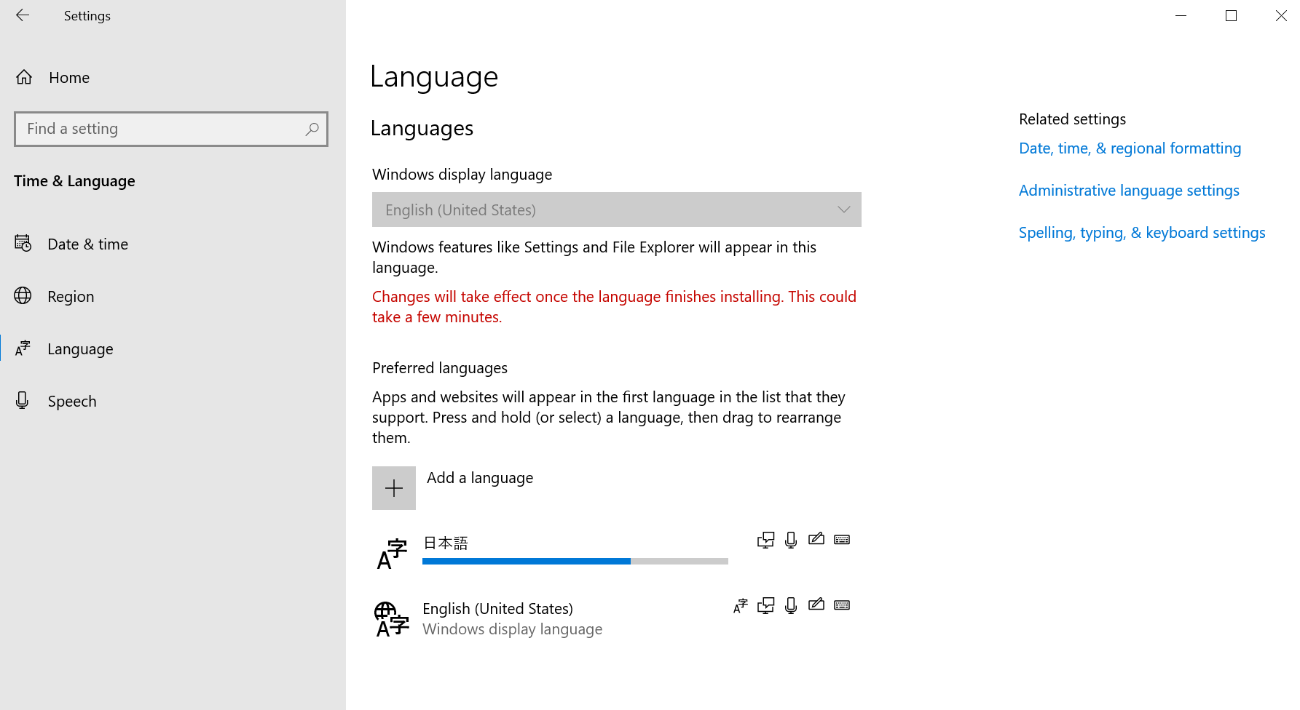Click the chevron of the display language combo box
This screenshot has width=1300, height=710.
click(844, 210)
